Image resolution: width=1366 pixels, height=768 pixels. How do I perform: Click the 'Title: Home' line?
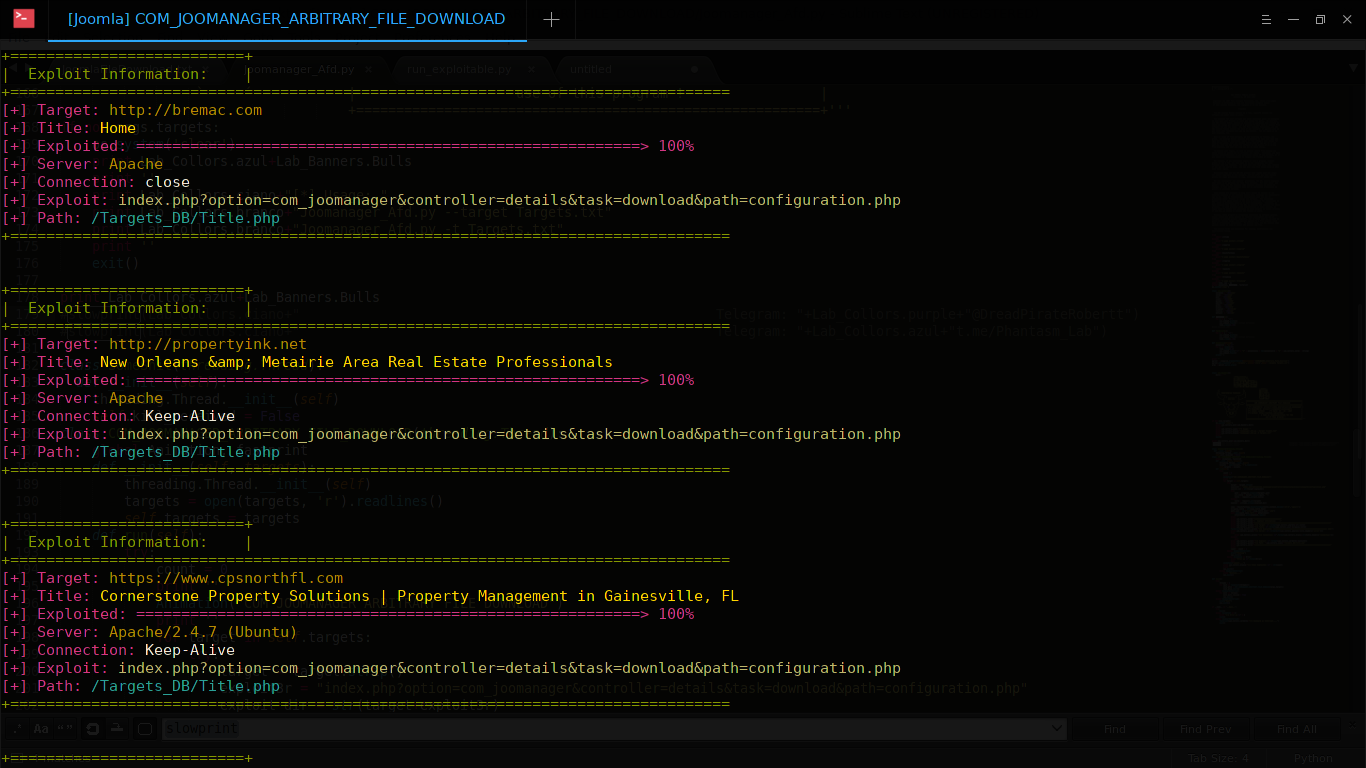tap(69, 128)
